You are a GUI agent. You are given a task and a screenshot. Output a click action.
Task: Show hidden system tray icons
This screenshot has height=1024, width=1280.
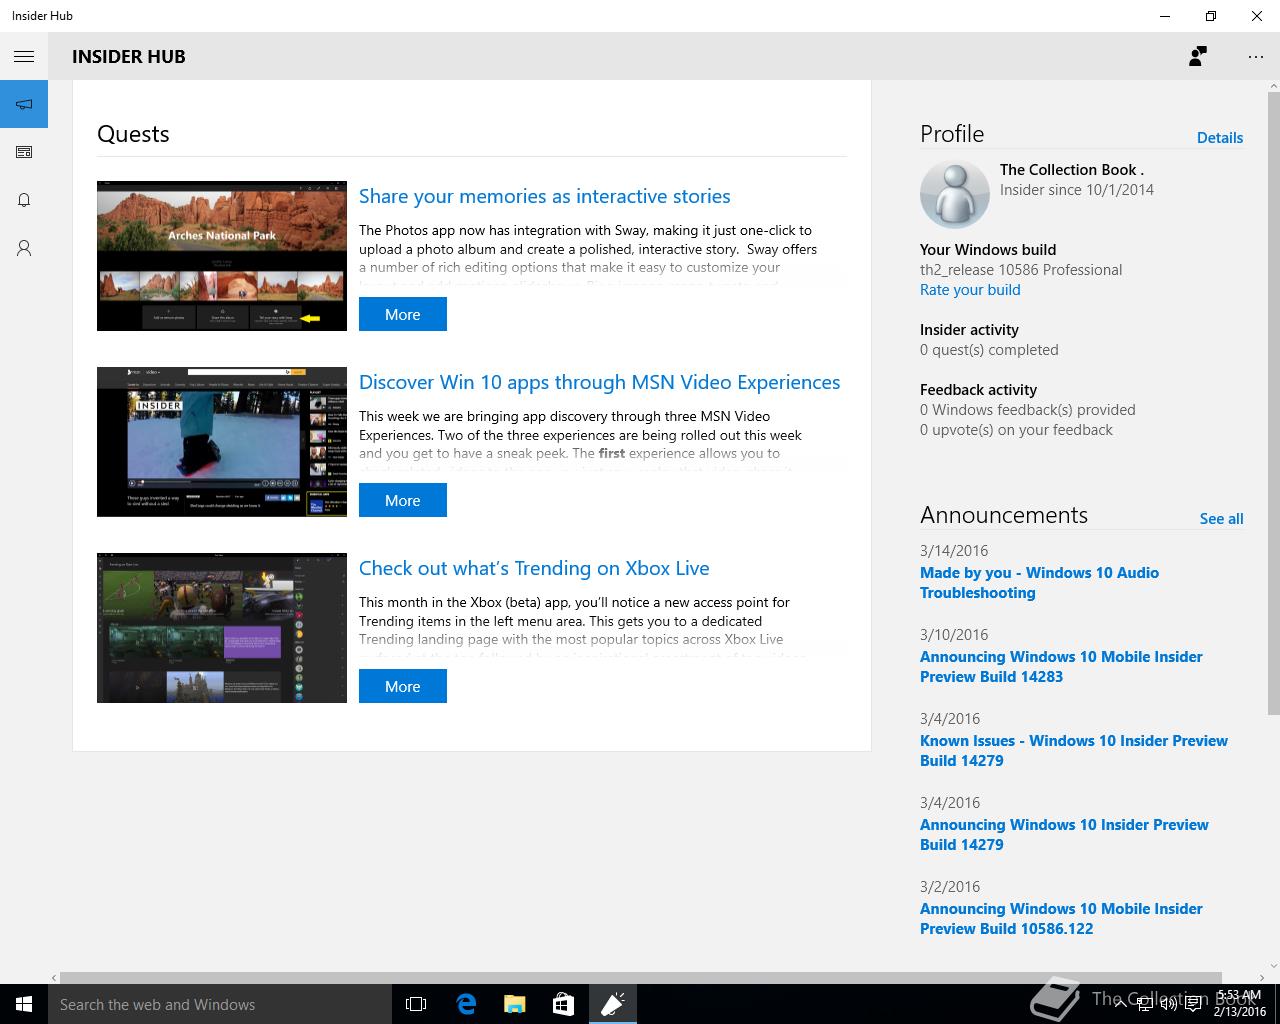point(1121,1004)
